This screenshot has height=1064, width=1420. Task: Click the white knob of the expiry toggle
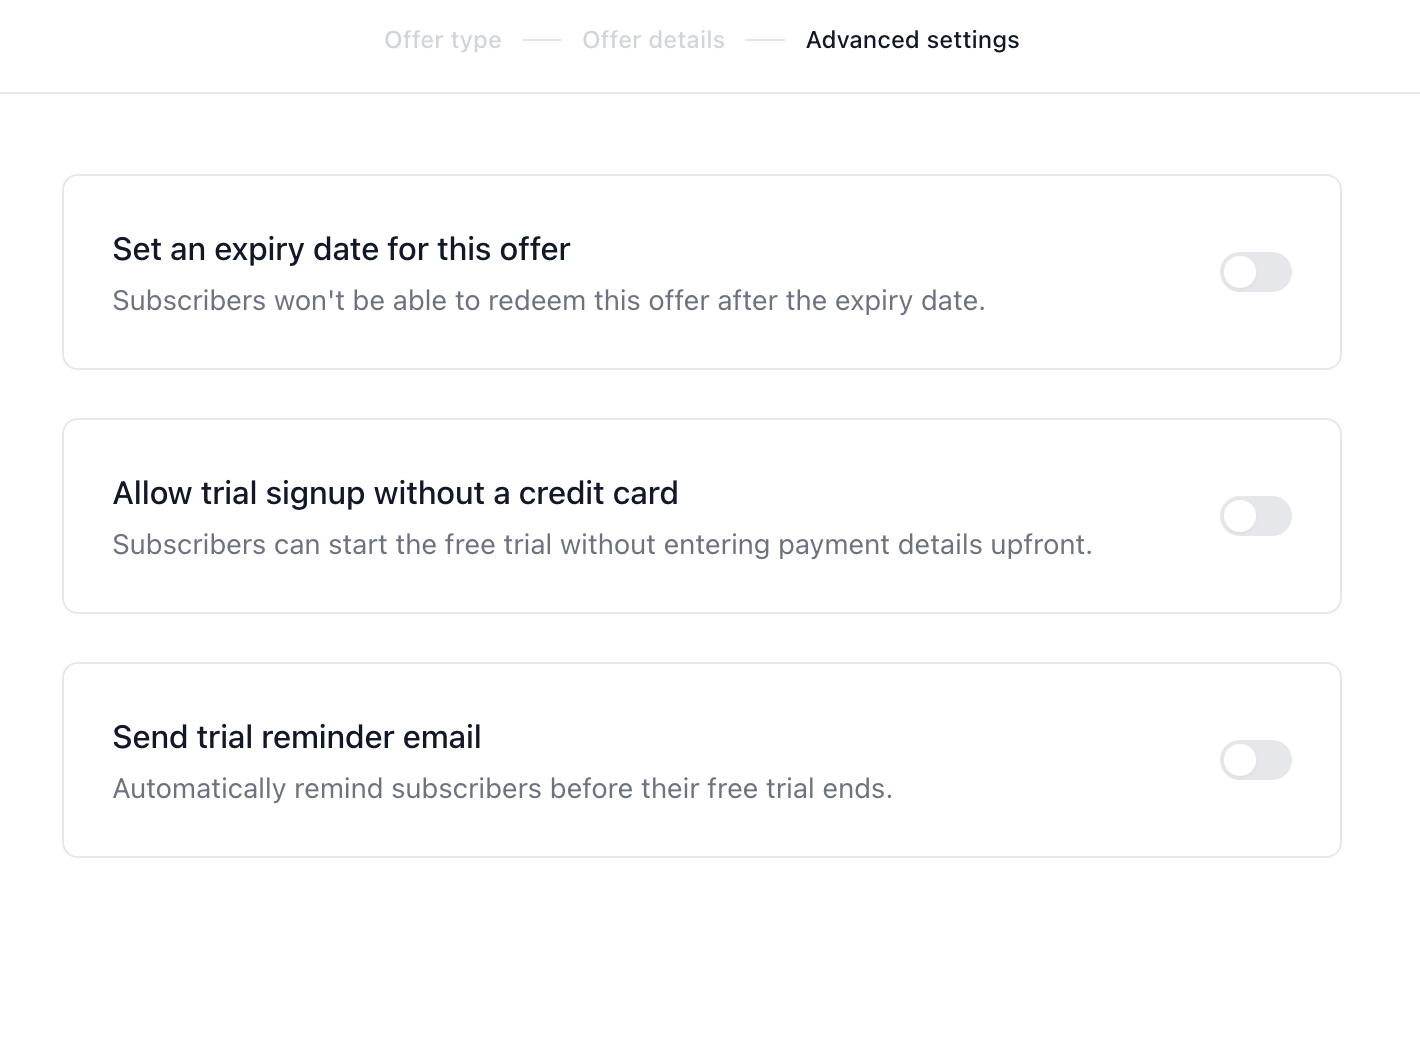[1240, 272]
